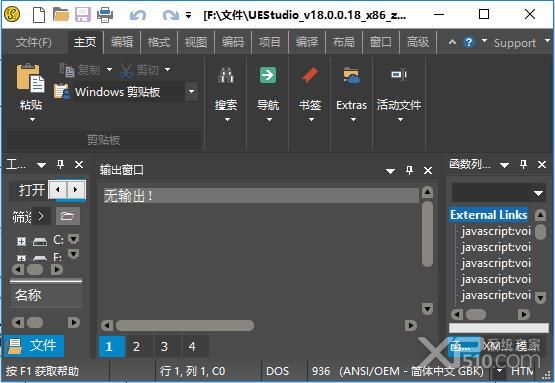Click the 936 ANSI/OEM encoding status item
The image size is (555, 383).
(x=397, y=371)
